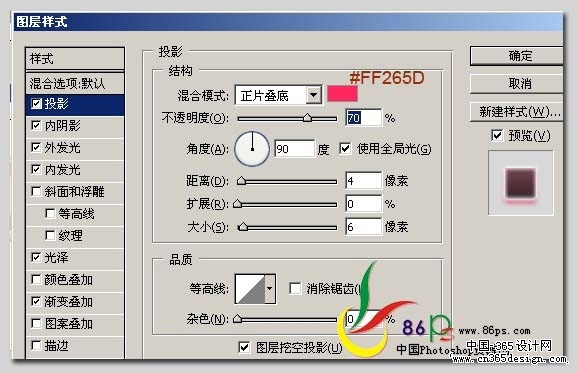This screenshot has width=577, height=373.
Task: Select the 样式 styles panel entry
Action: (x=75, y=58)
